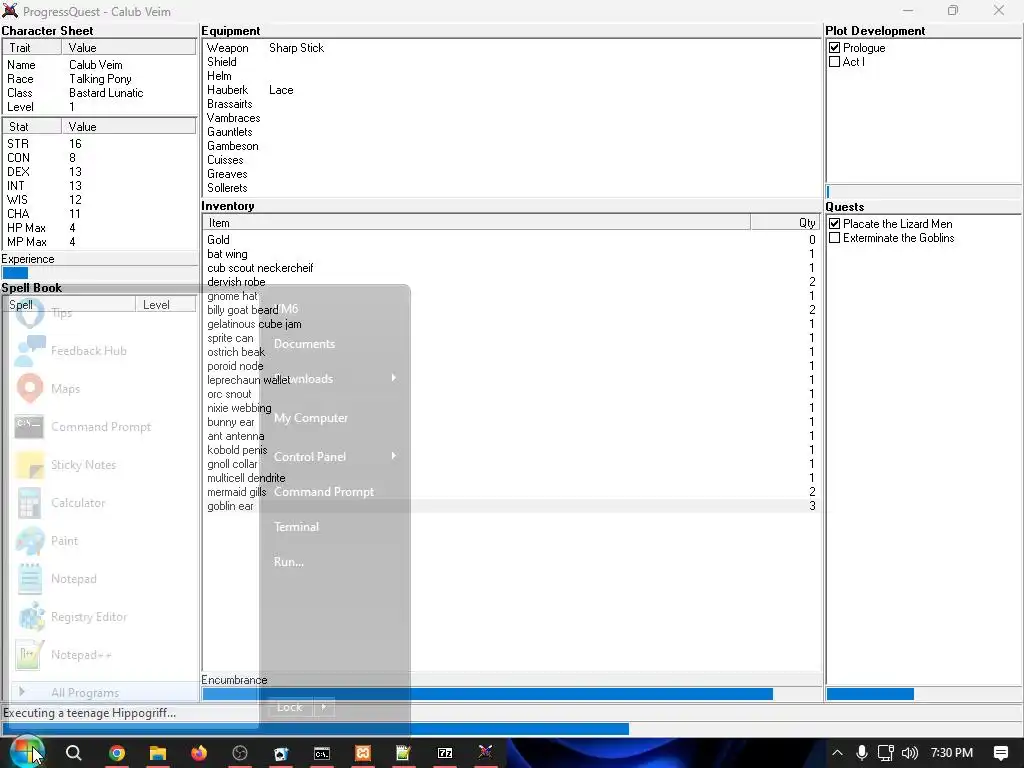Launch Command Prompt from the Start menu program list
The width and height of the screenshot is (1024, 768).
pos(101,426)
